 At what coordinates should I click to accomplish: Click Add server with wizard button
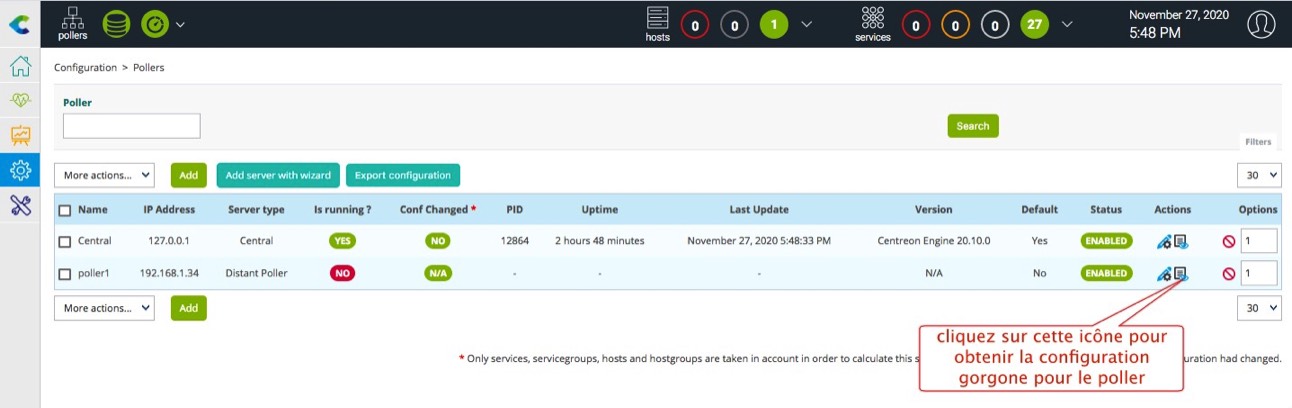[x=278, y=175]
